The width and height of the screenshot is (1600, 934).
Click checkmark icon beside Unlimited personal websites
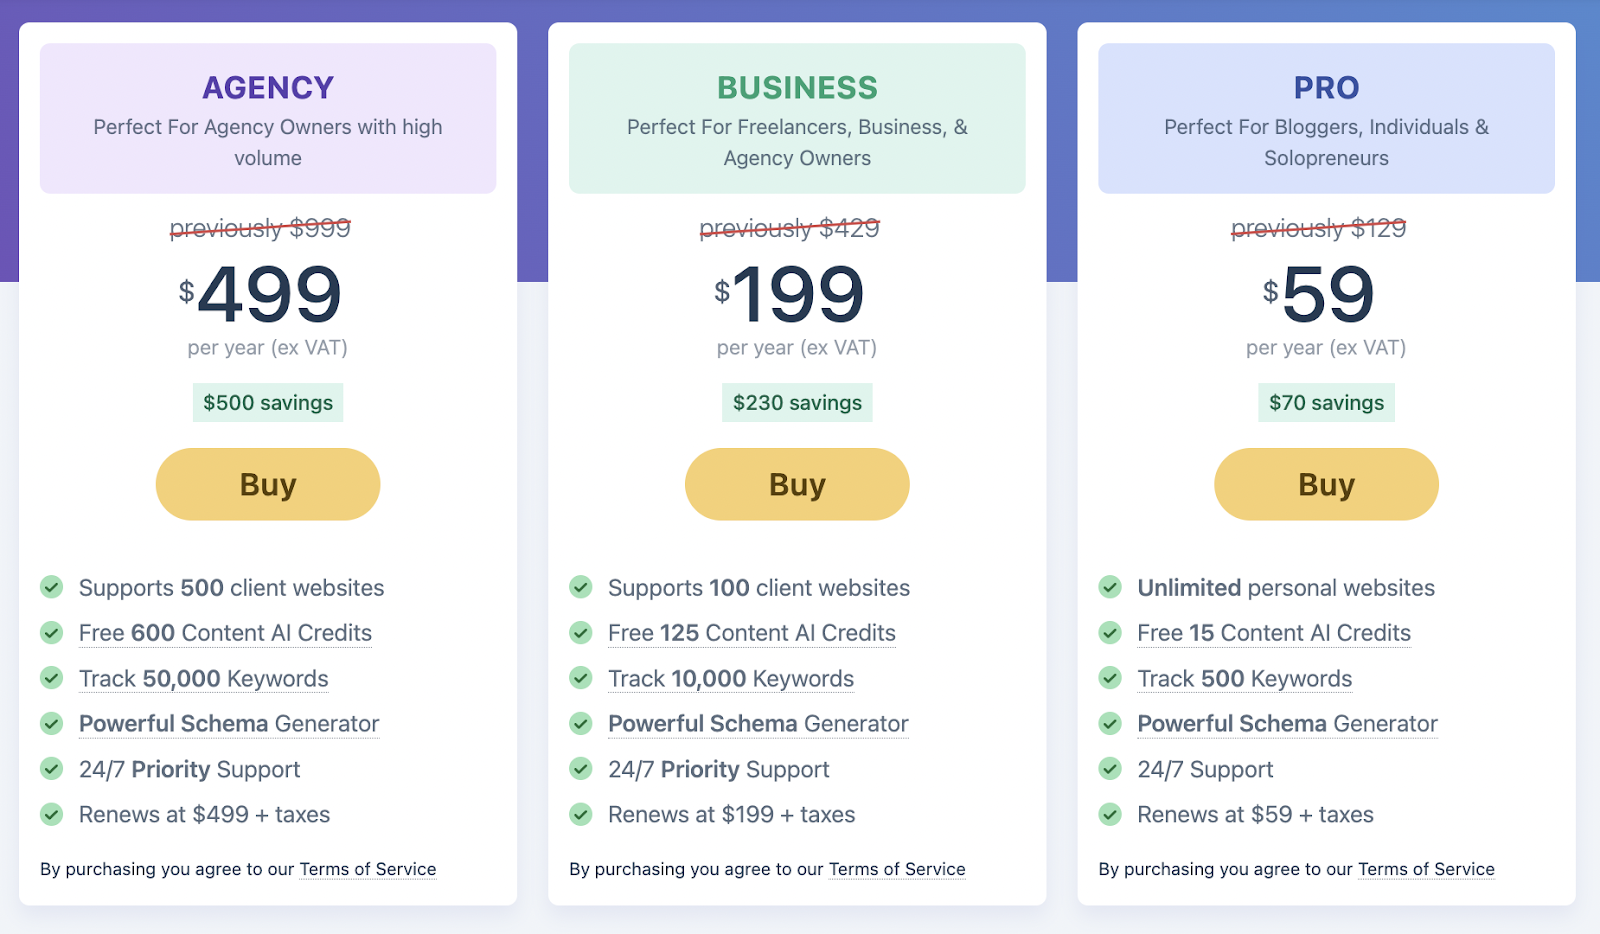(x=1110, y=587)
